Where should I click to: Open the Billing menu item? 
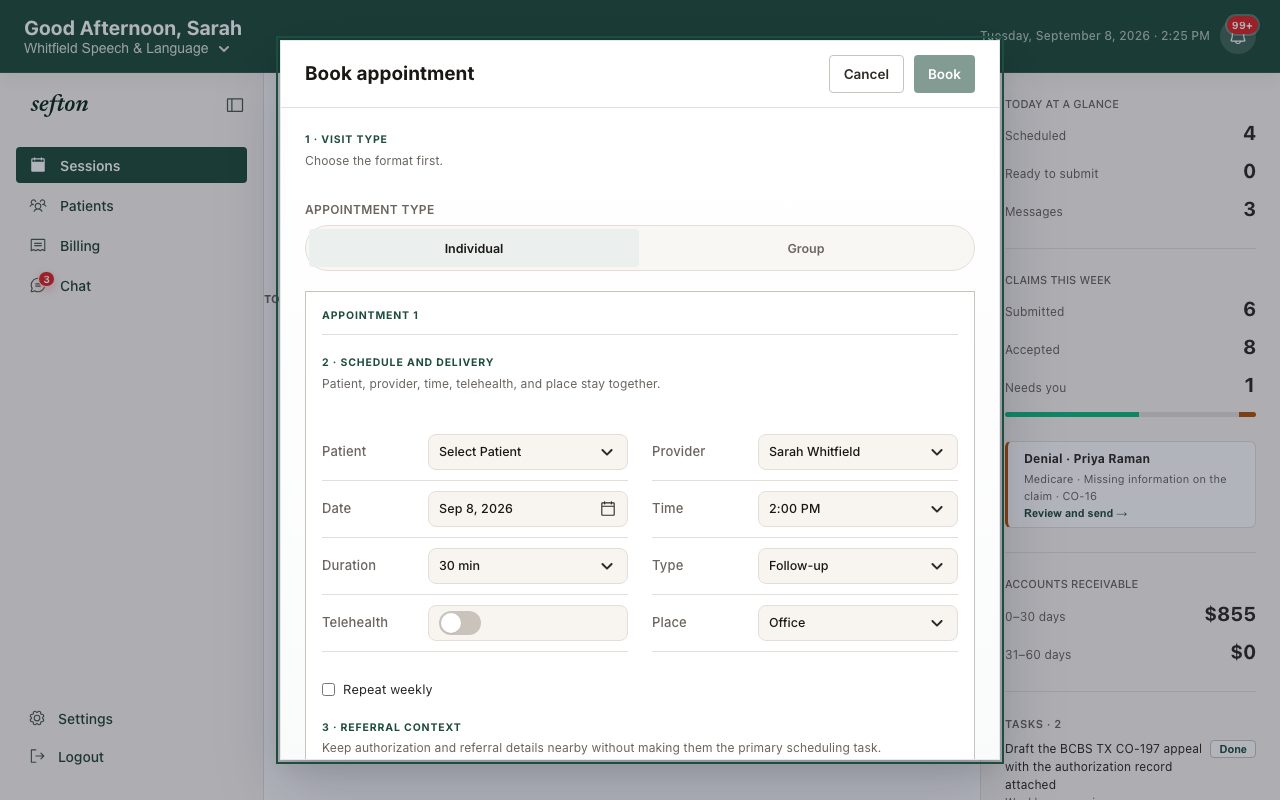tap(131, 245)
